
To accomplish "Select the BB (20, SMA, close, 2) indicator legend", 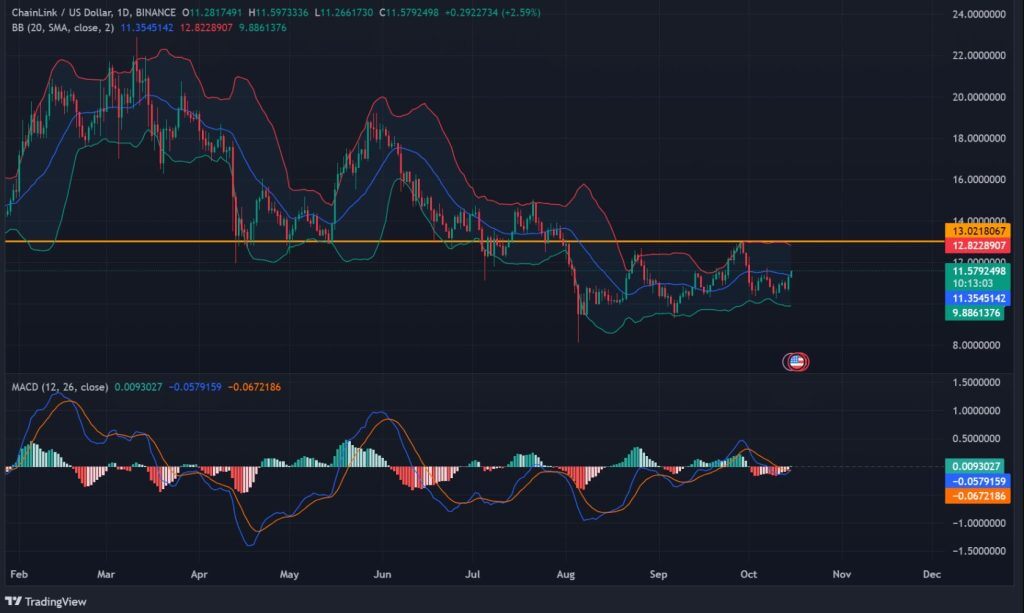I will coord(62,27).
